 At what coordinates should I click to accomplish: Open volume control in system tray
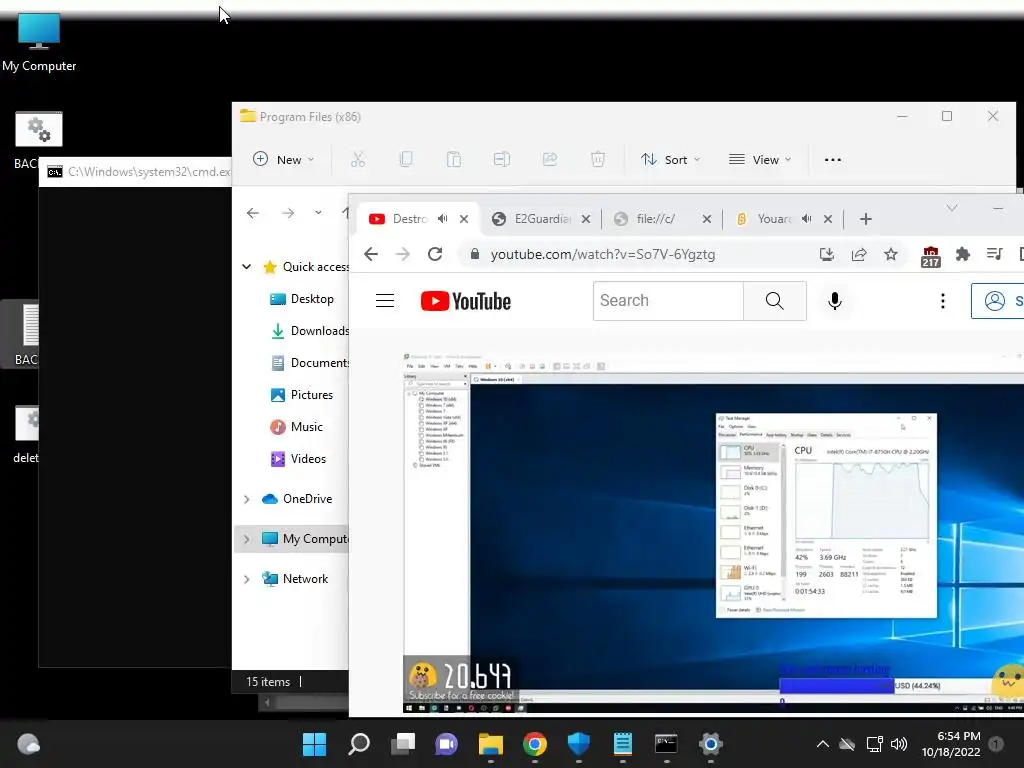click(x=899, y=744)
